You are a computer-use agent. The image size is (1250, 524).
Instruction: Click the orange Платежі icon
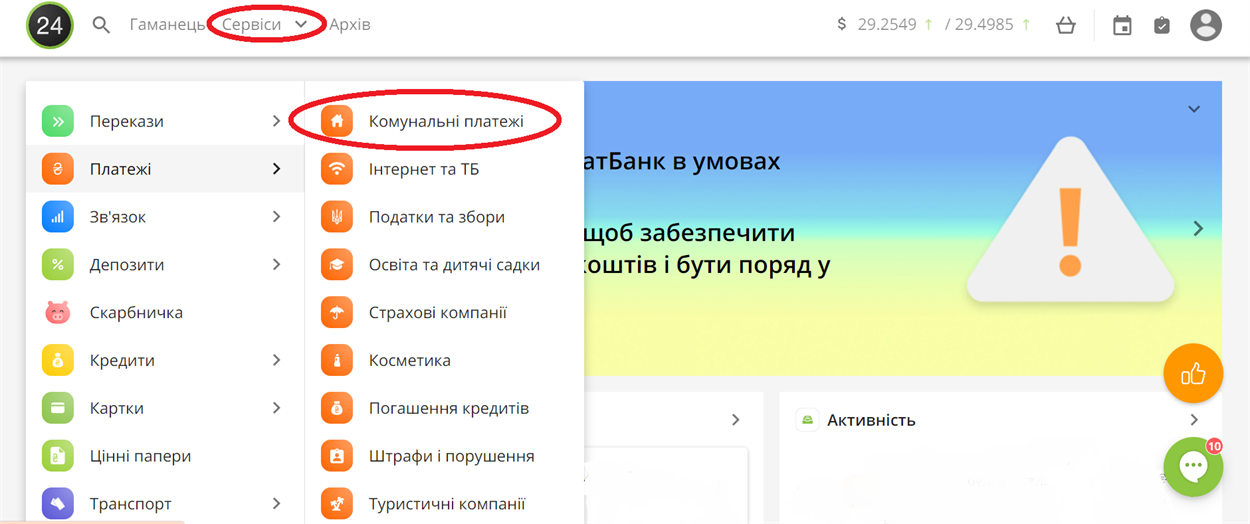pos(58,169)
